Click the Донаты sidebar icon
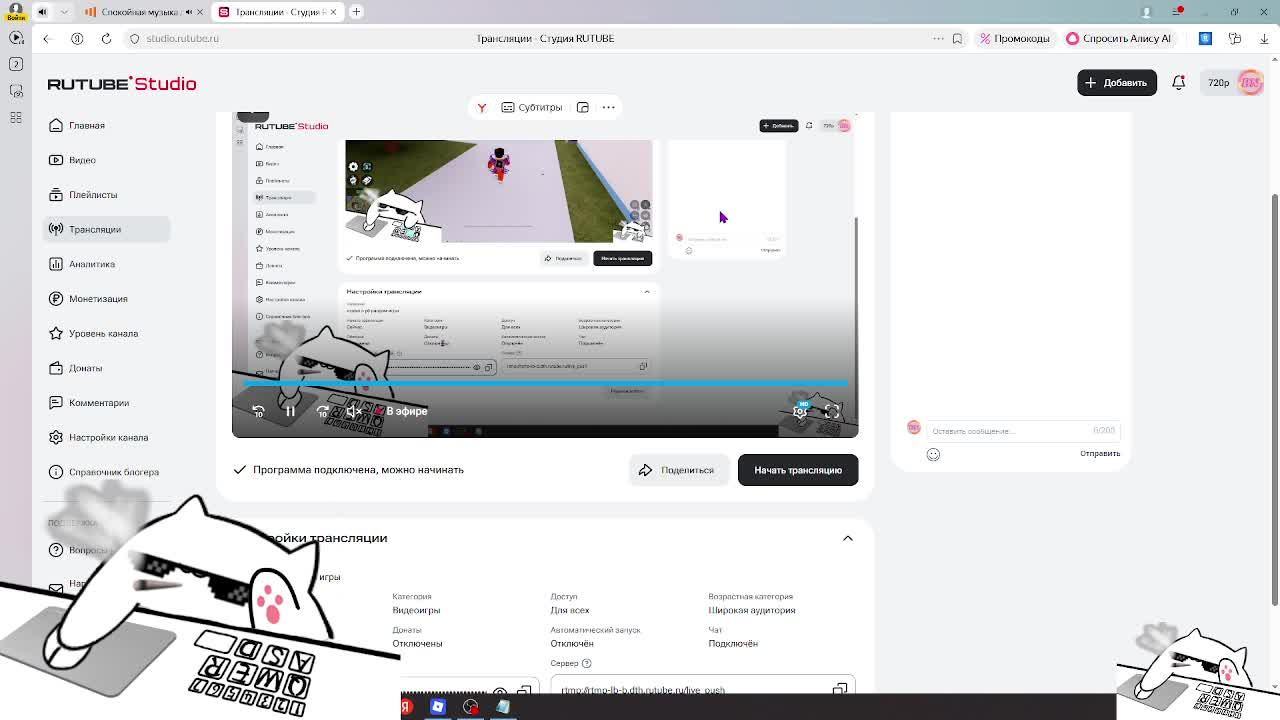Screen dimensions: 1280x720 56,368
